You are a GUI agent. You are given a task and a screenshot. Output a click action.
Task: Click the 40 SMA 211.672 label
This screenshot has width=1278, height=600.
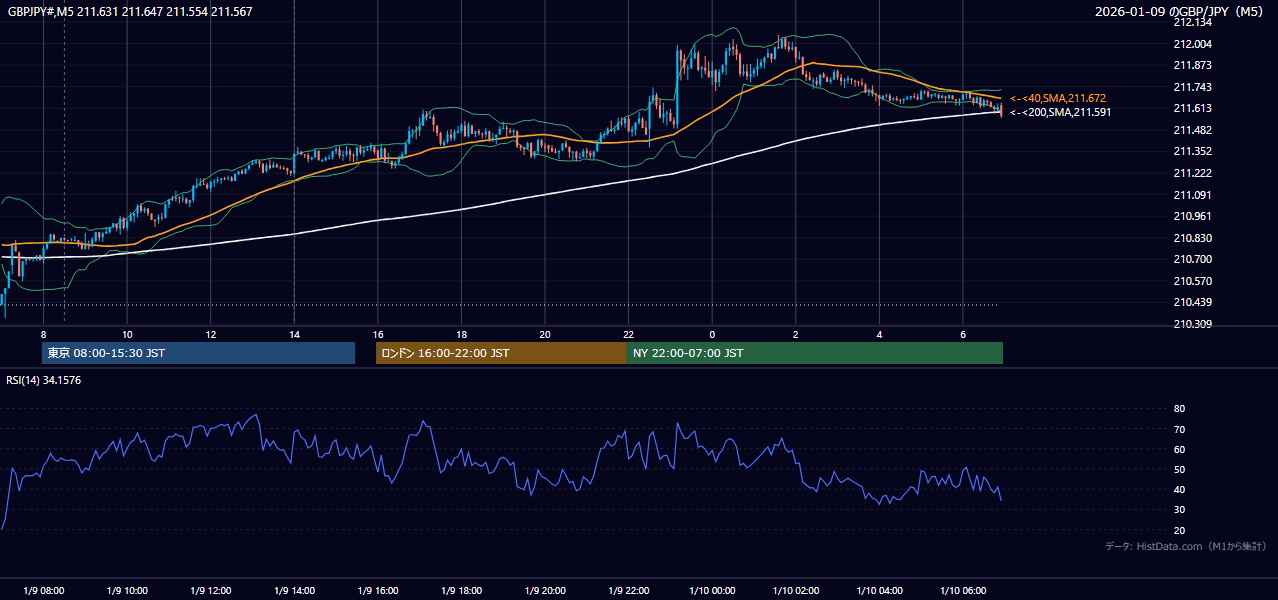(1058, 98)
